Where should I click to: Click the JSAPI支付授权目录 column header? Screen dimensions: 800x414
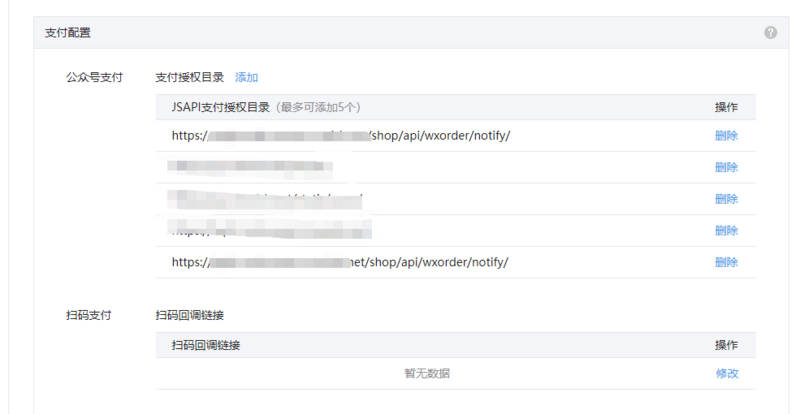click(x=220, y=107)
